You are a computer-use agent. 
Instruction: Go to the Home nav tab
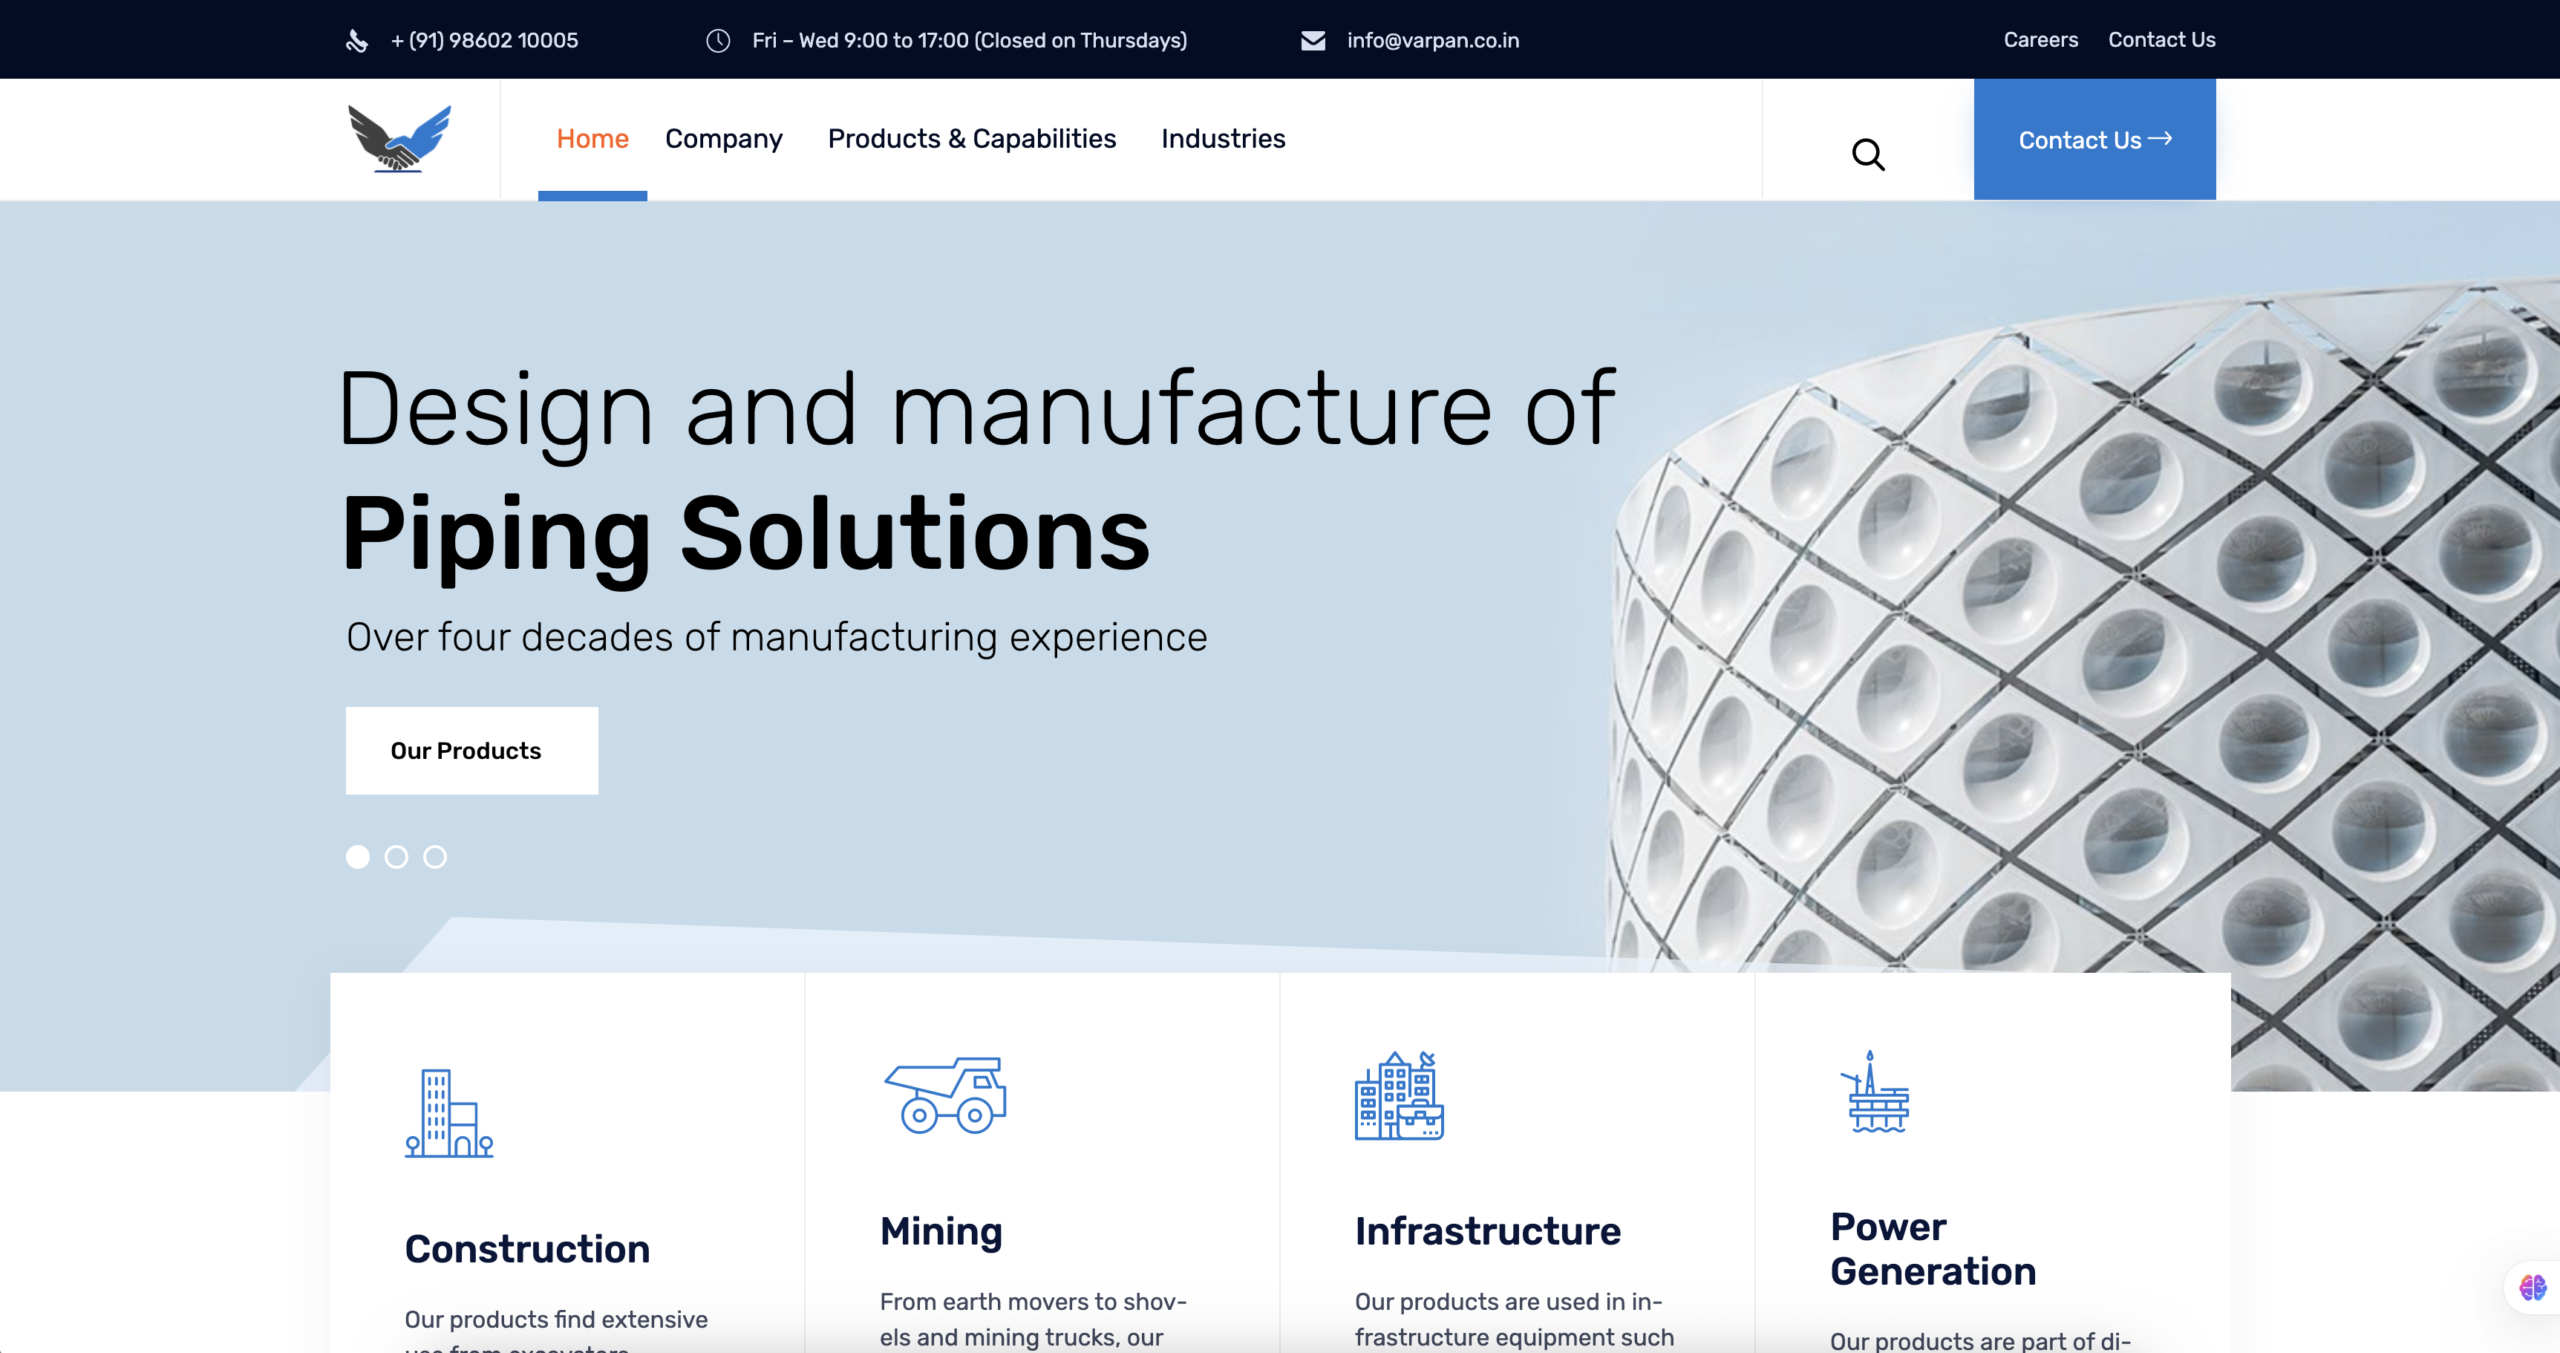point(592,139)
